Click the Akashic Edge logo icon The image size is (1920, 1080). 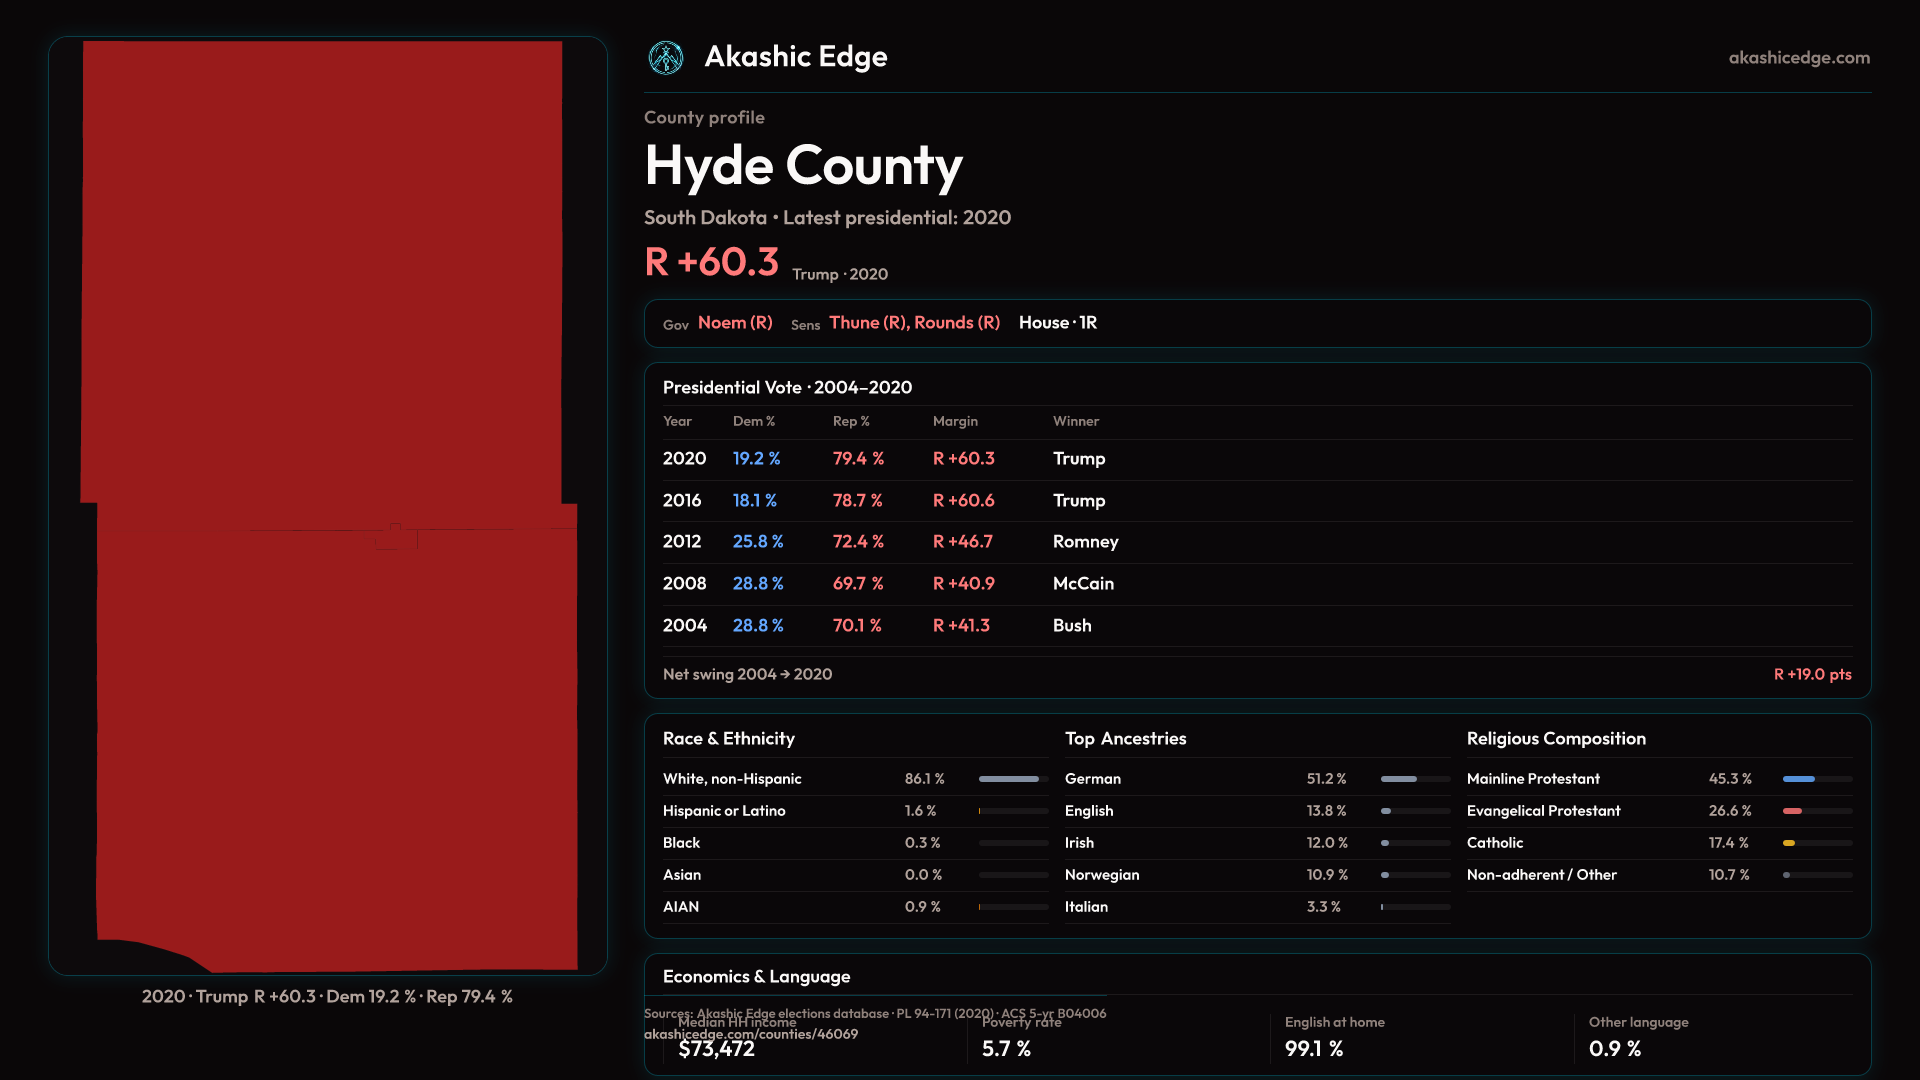point(665,57)
